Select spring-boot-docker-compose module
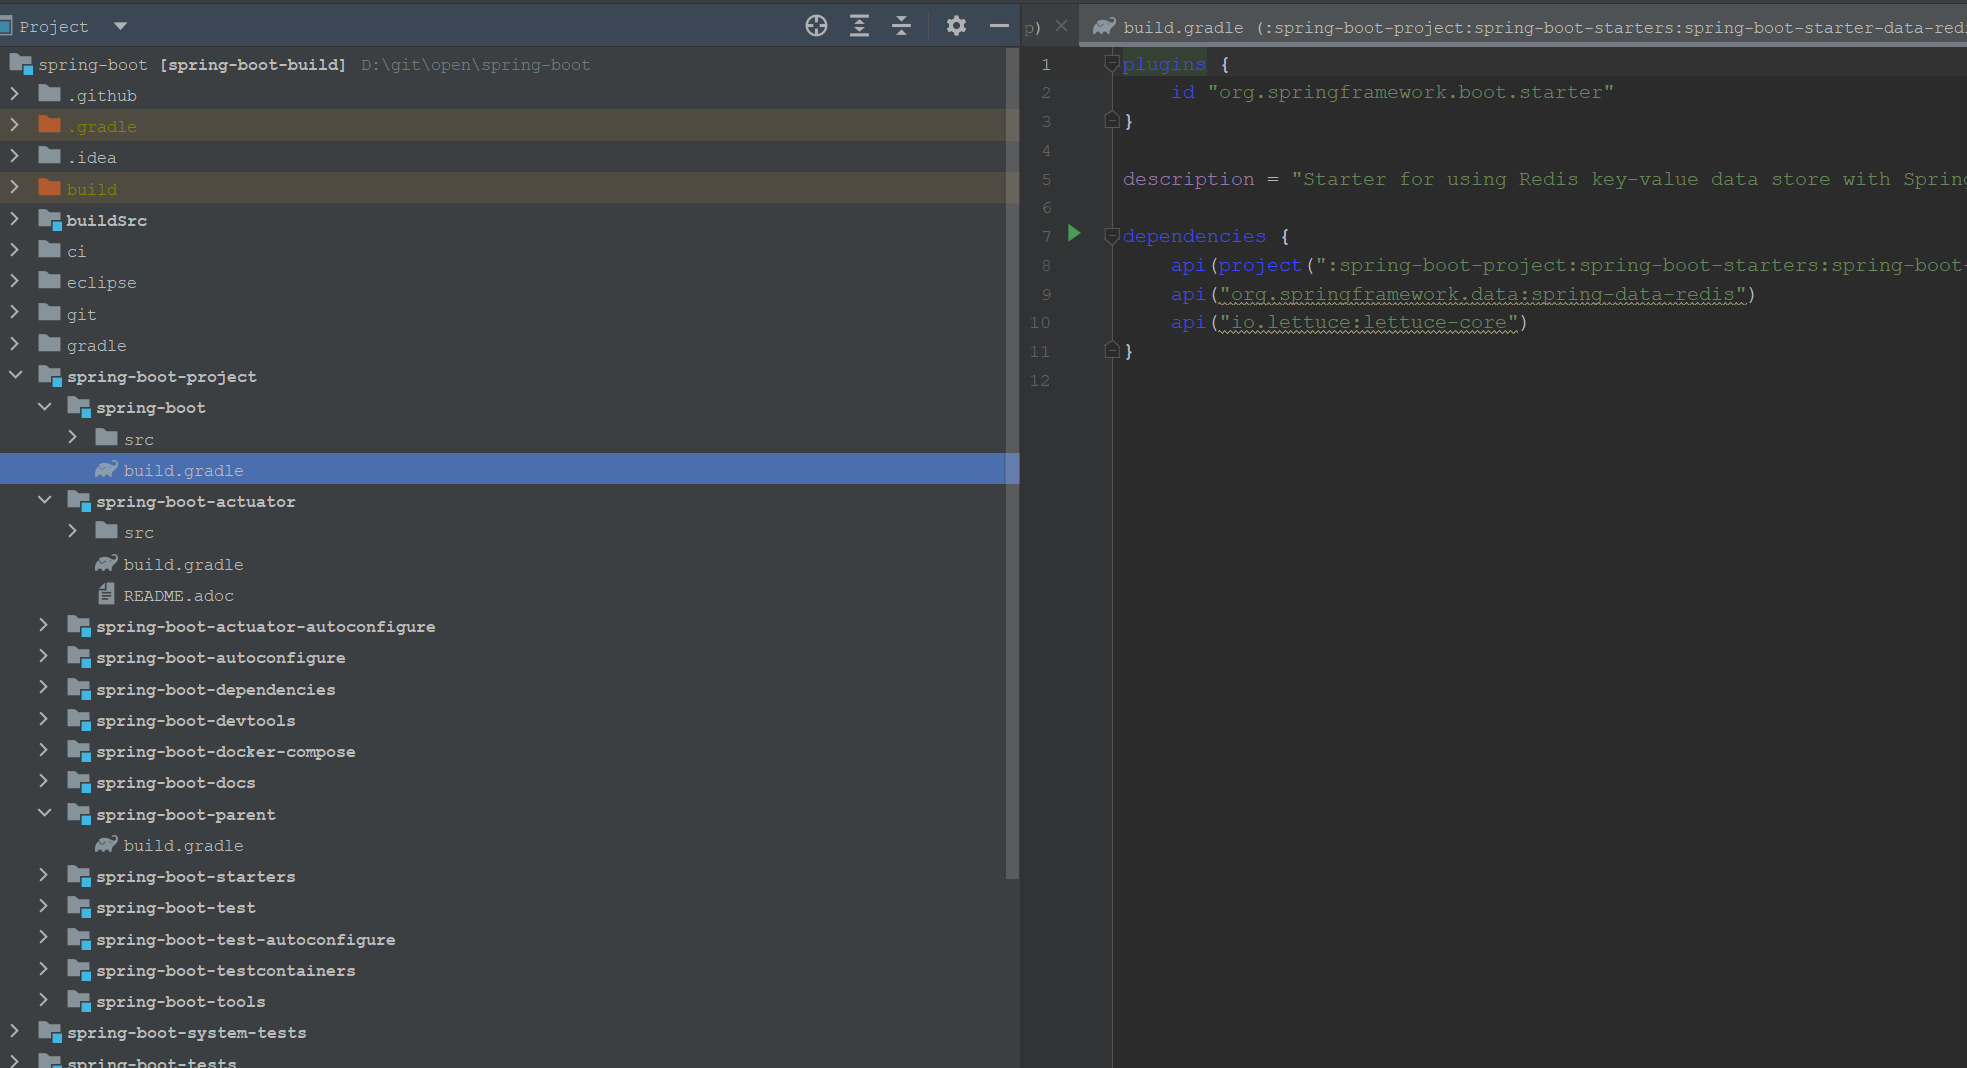Viewport: 1967px width, 1068px height. pyautogui.click(x=225, y=751)
